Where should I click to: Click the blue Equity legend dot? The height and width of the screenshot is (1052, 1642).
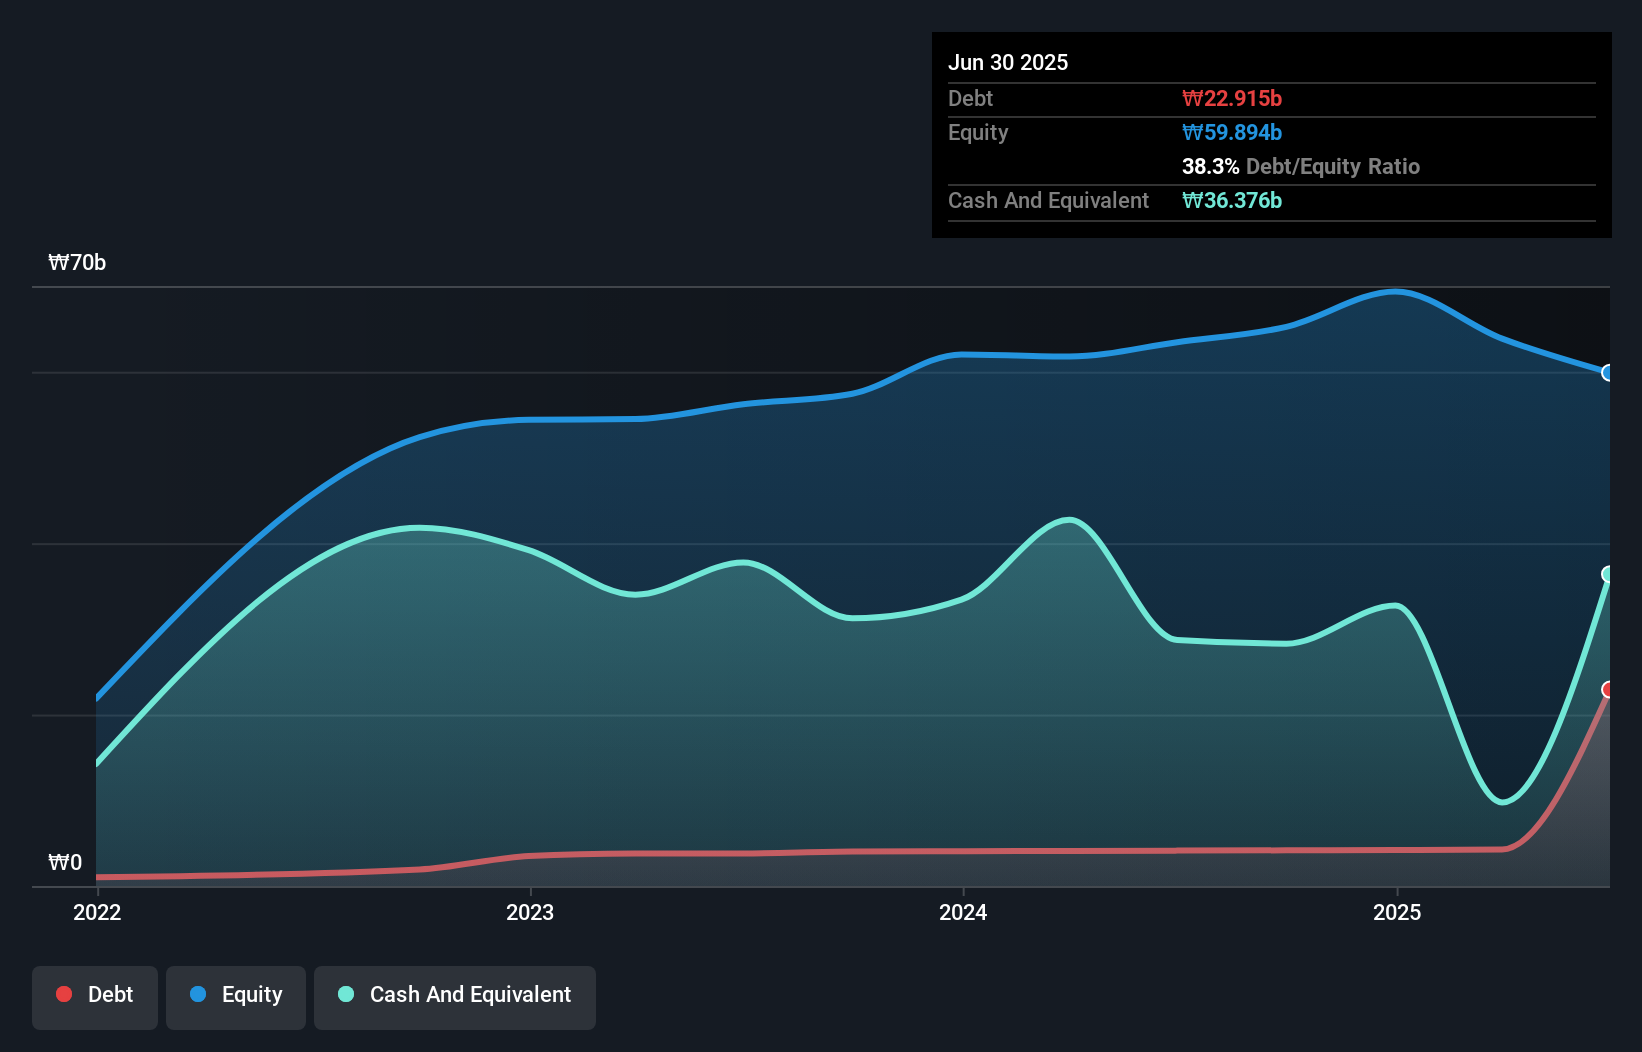tap(198, 994)
